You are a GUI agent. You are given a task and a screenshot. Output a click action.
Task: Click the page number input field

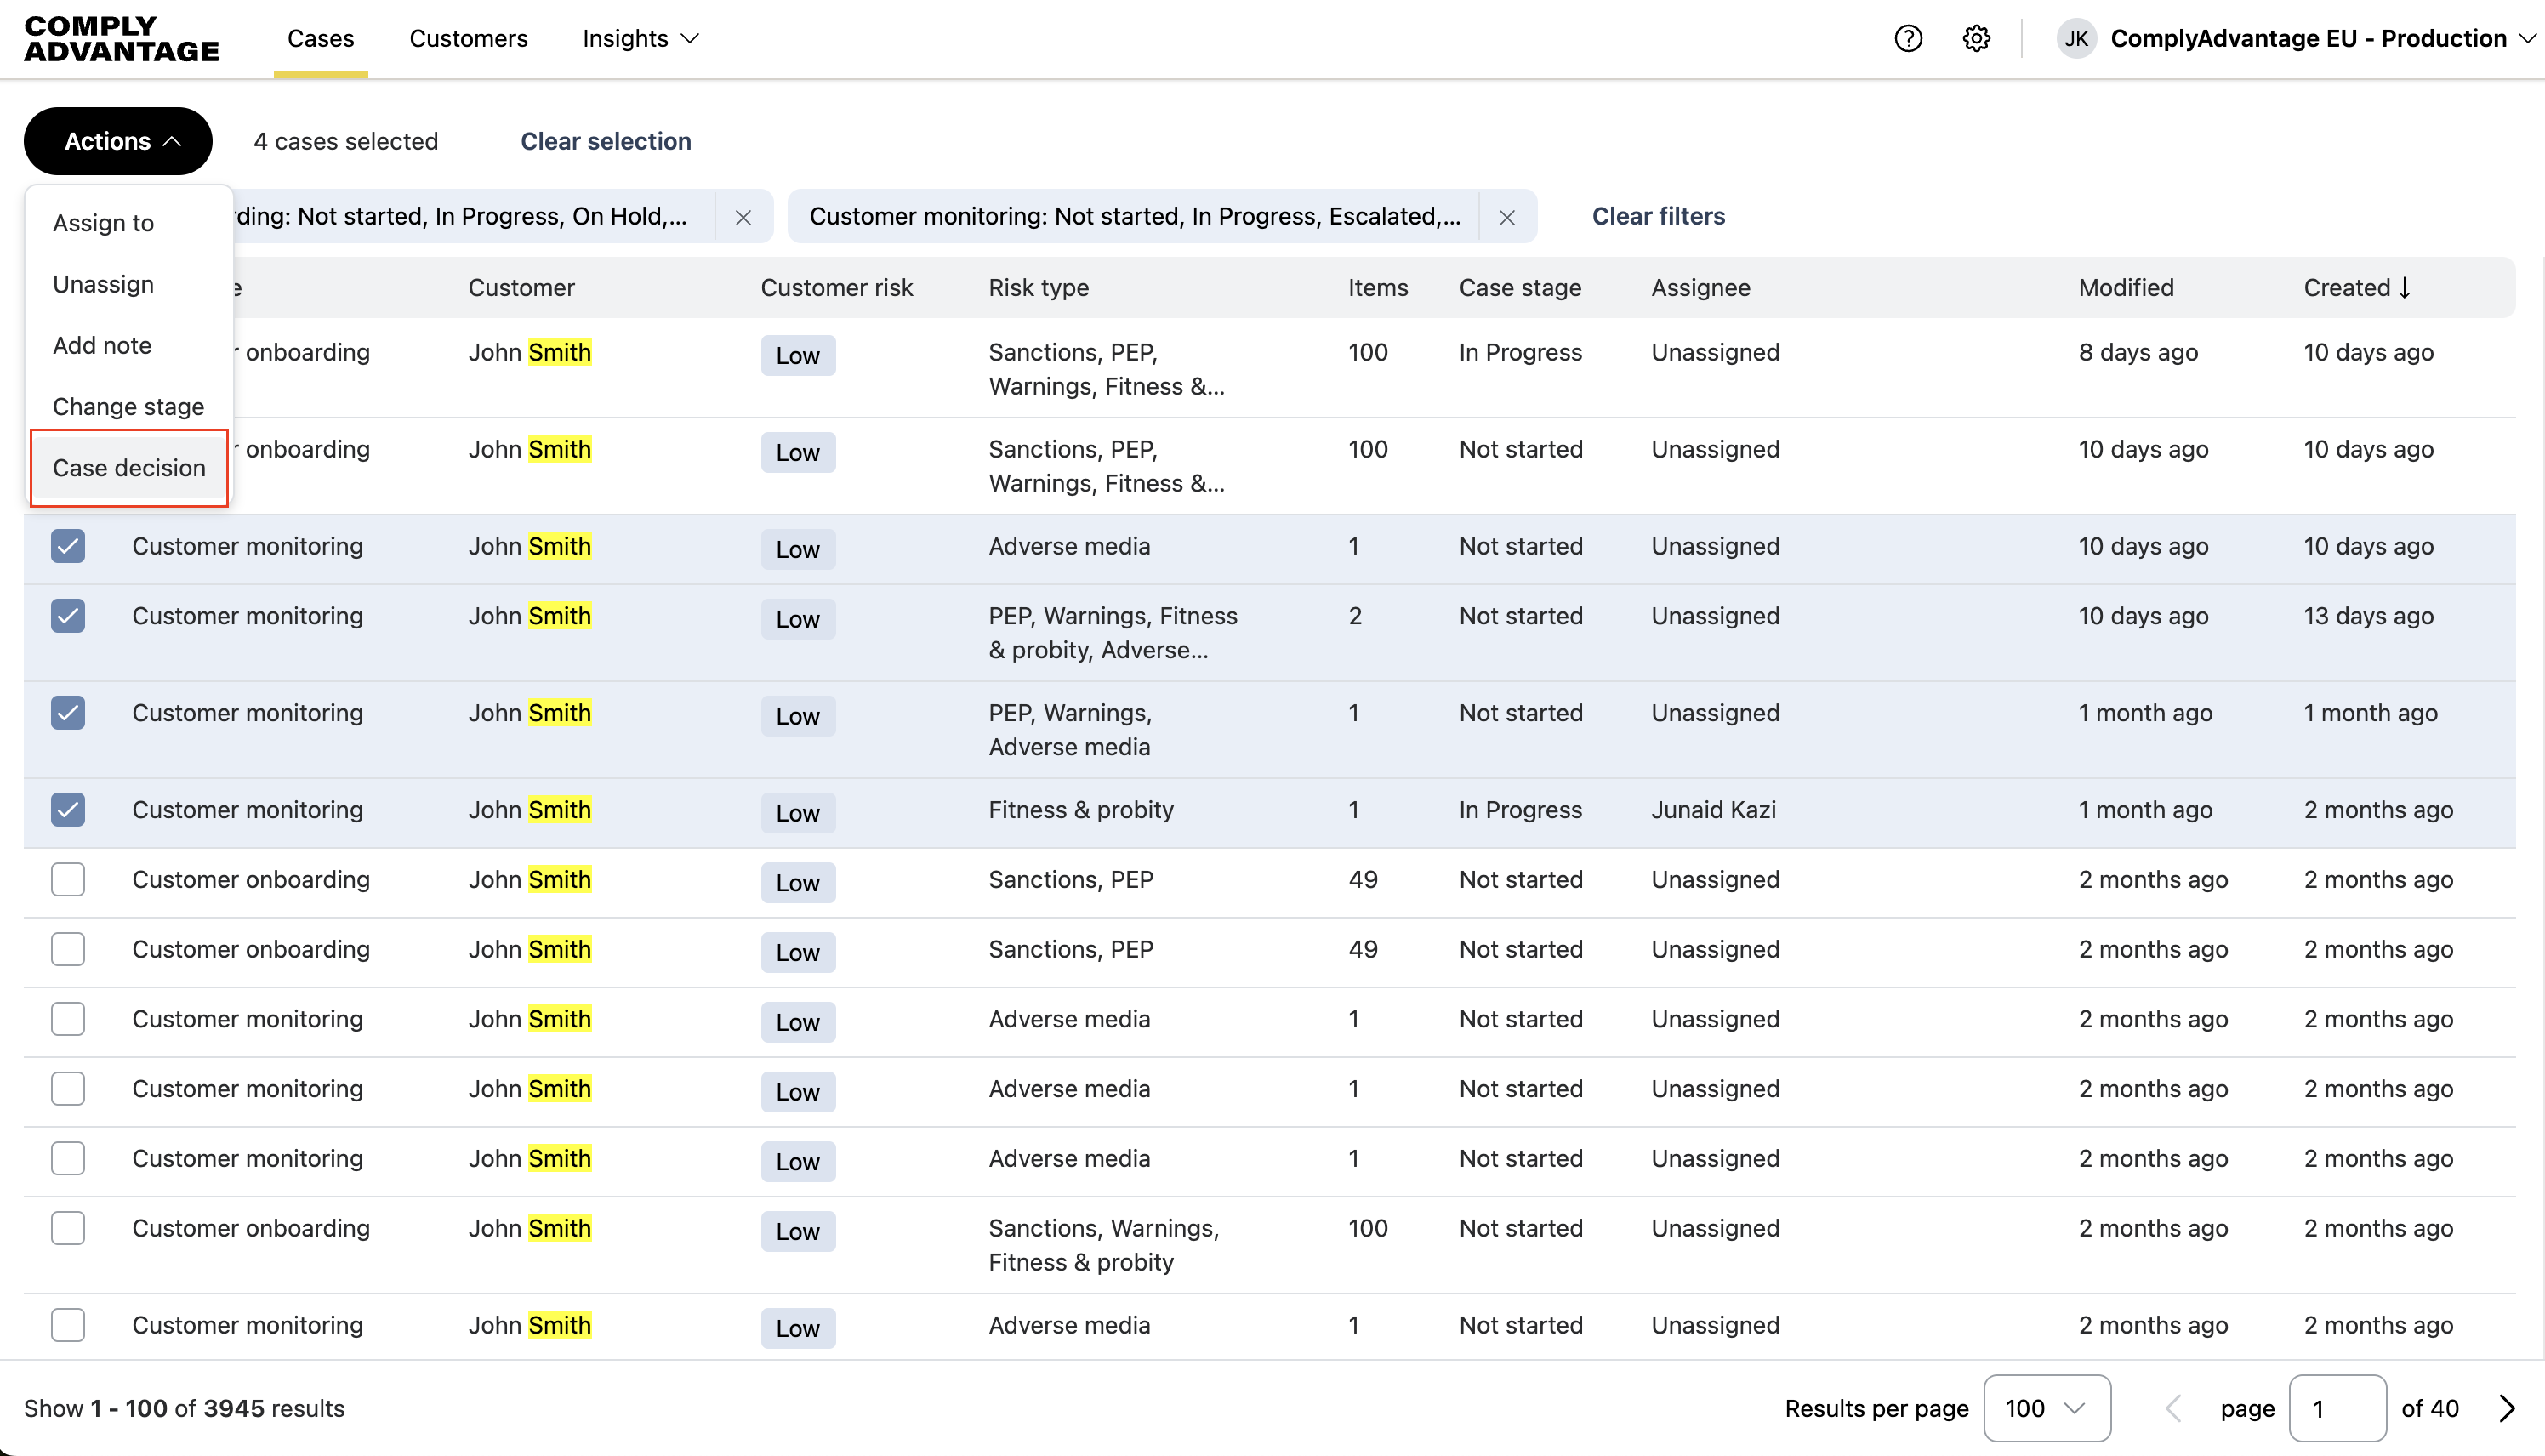2336,1408
